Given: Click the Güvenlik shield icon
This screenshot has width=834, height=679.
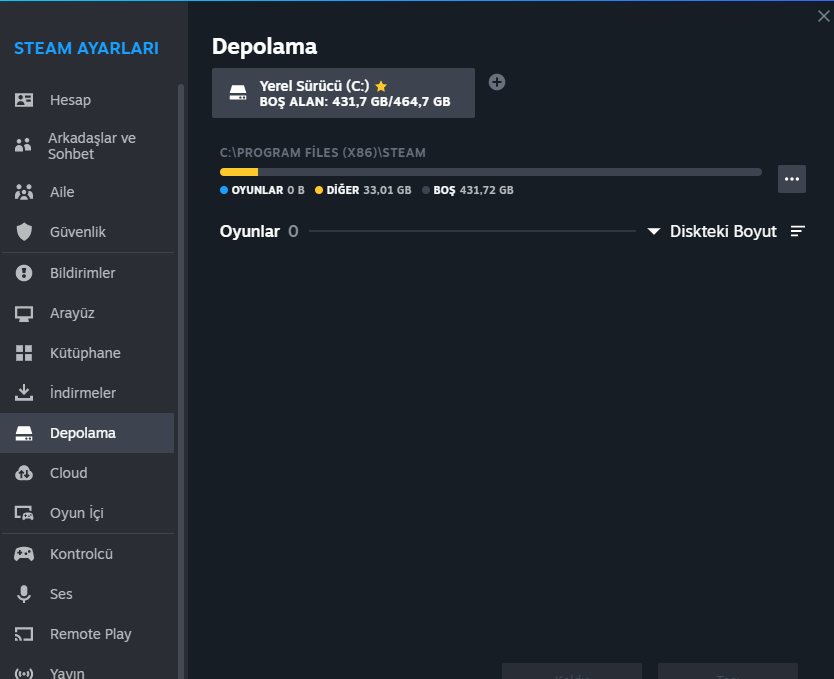Looking at the screenshot, I should tap(24, 232).
